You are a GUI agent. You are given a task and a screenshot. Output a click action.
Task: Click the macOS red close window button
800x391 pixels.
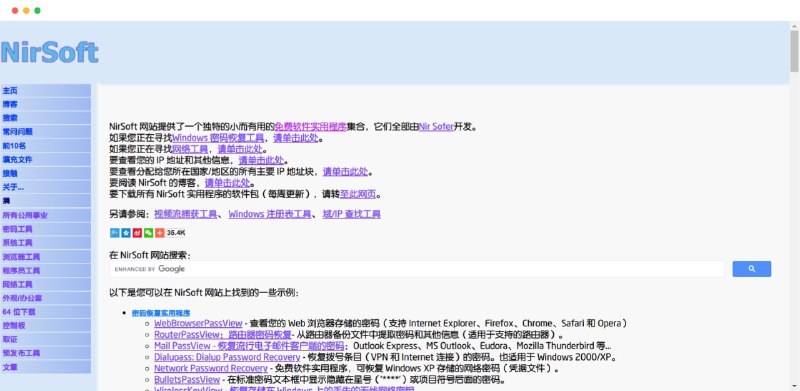[15, 10]
